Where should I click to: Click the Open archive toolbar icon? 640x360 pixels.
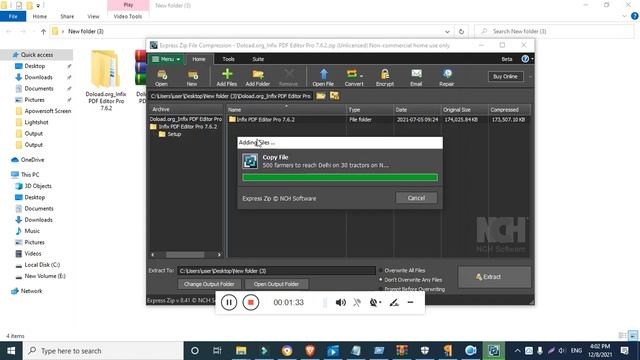coord(162,77)
